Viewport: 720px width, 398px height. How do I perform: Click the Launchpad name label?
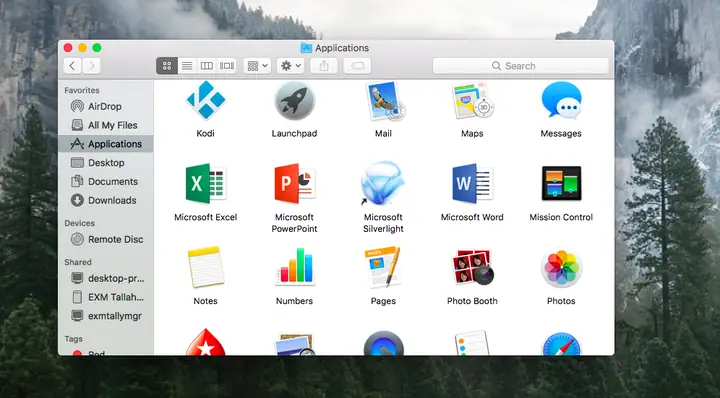tap(294, 134)
